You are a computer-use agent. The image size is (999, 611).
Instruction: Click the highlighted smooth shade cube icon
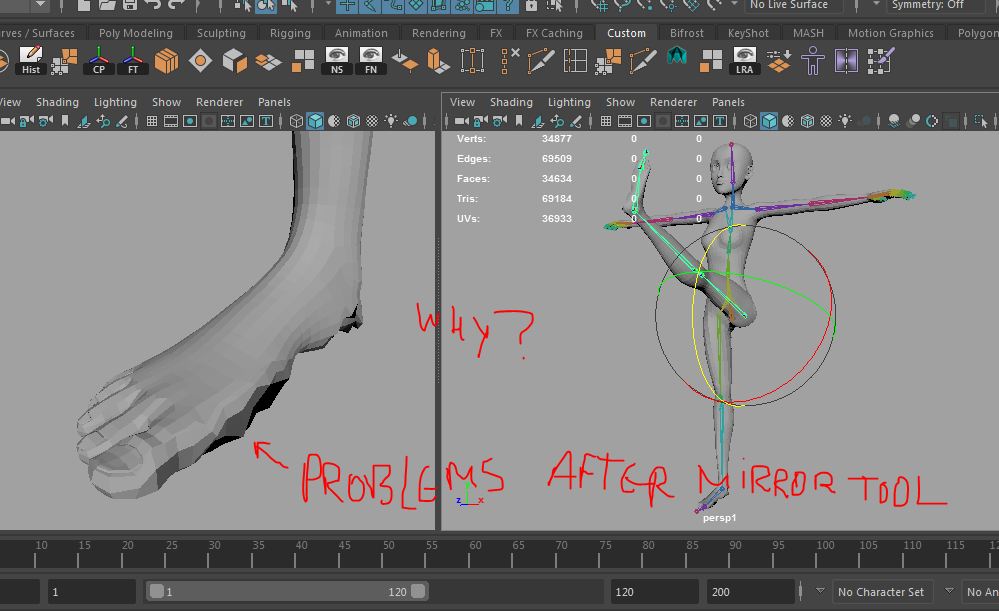[769, 120]
